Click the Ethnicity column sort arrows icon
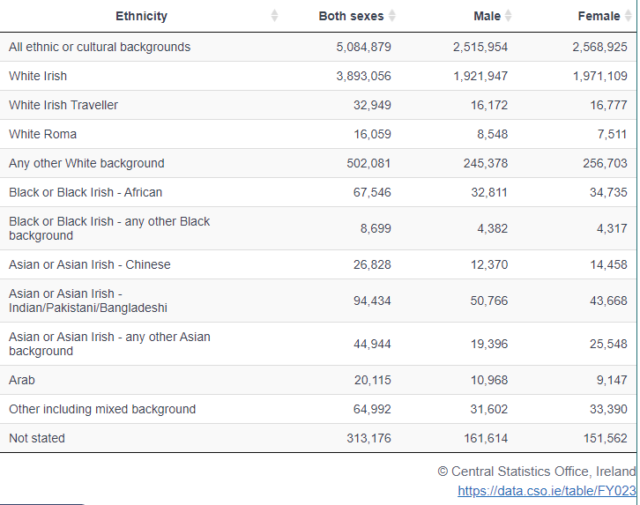This screenshot has height=505, width=640. [x=275, y=16]
